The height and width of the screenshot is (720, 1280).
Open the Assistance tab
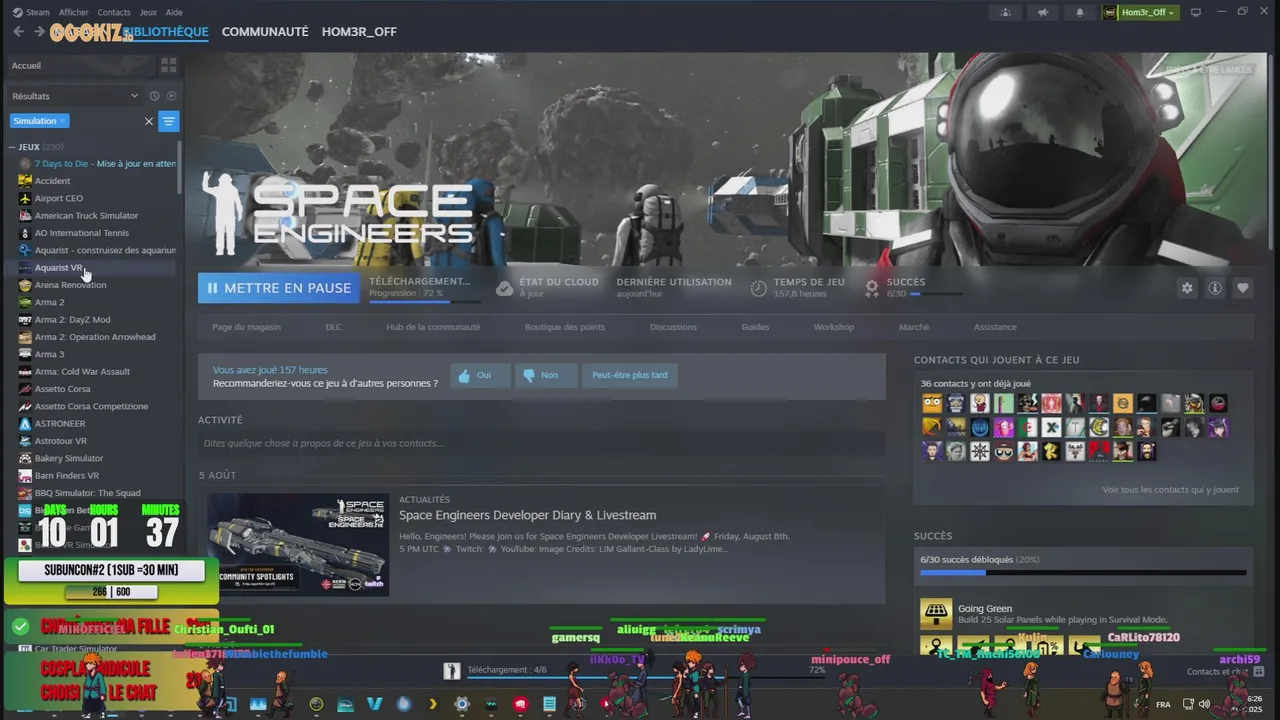click(x=995, y=327)
